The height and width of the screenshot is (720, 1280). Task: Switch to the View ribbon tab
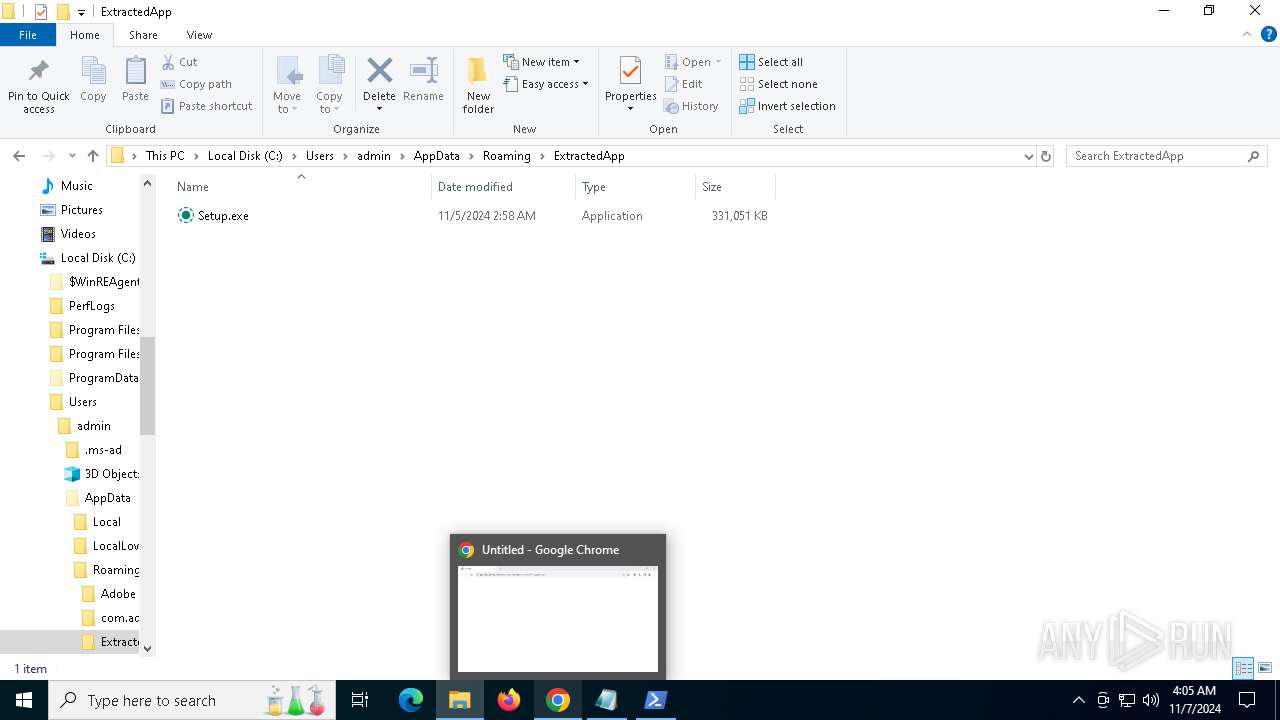tap(199, 35)
